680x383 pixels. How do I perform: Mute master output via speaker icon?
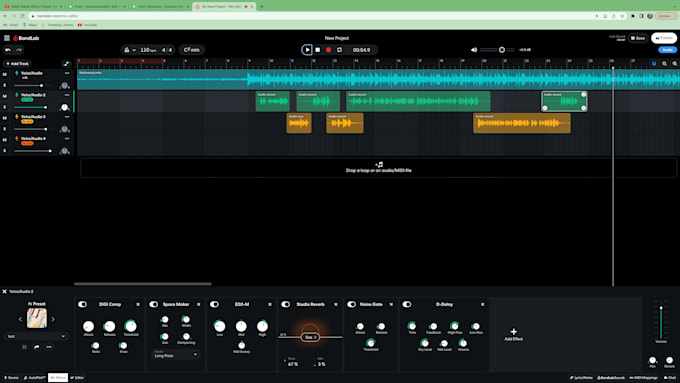click(474, 50)
